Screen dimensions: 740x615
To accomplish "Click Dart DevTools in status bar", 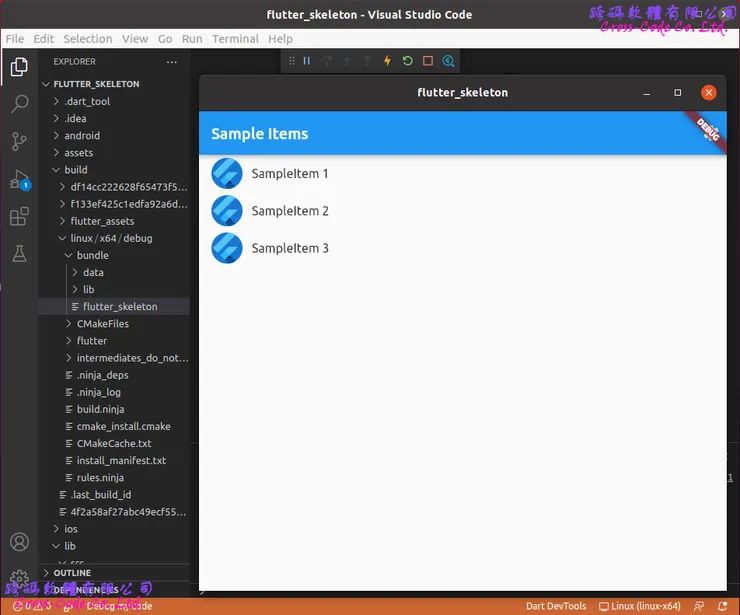I will tap(556, 606).
